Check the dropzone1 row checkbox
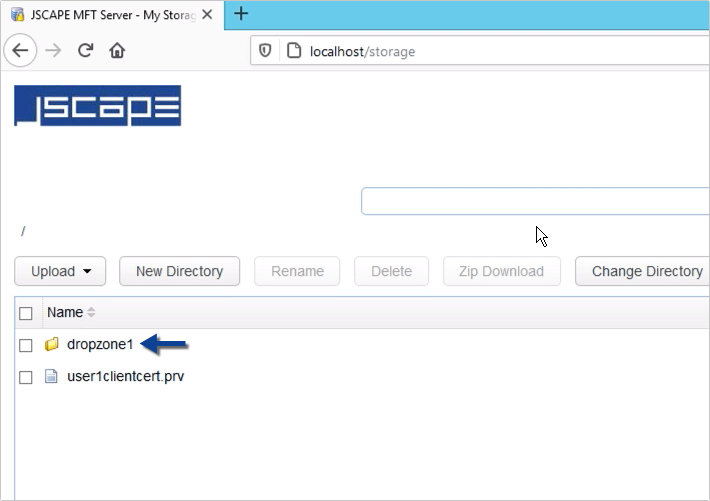Screen dimensions: 710x501 [x=26, y=345]
